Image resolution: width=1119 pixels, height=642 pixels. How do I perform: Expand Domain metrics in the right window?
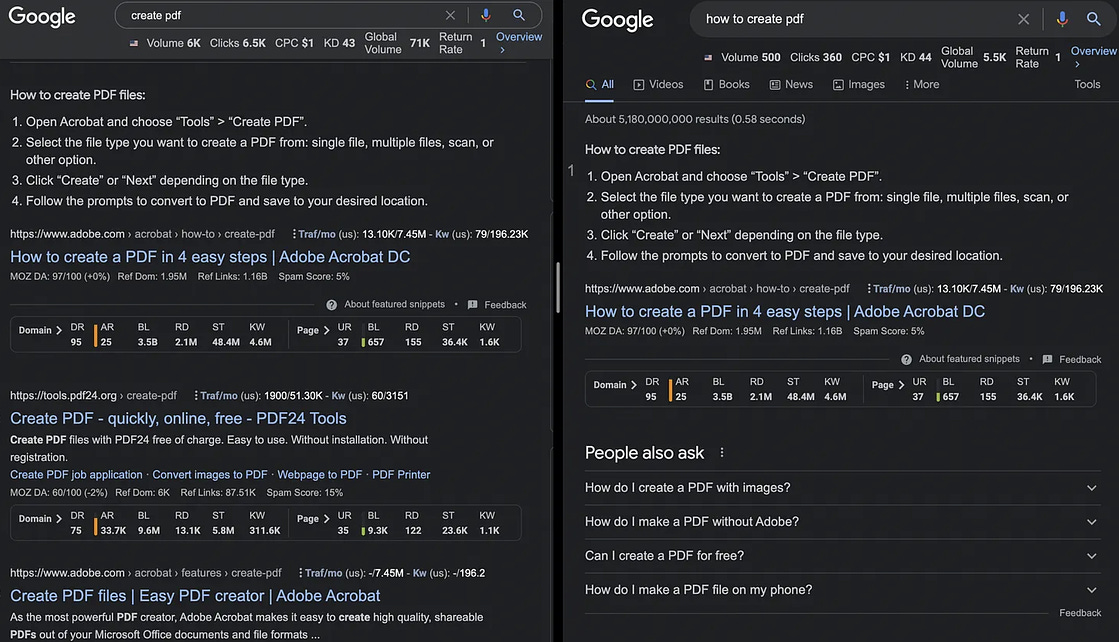pyautogui.click(x=615, y=384)
